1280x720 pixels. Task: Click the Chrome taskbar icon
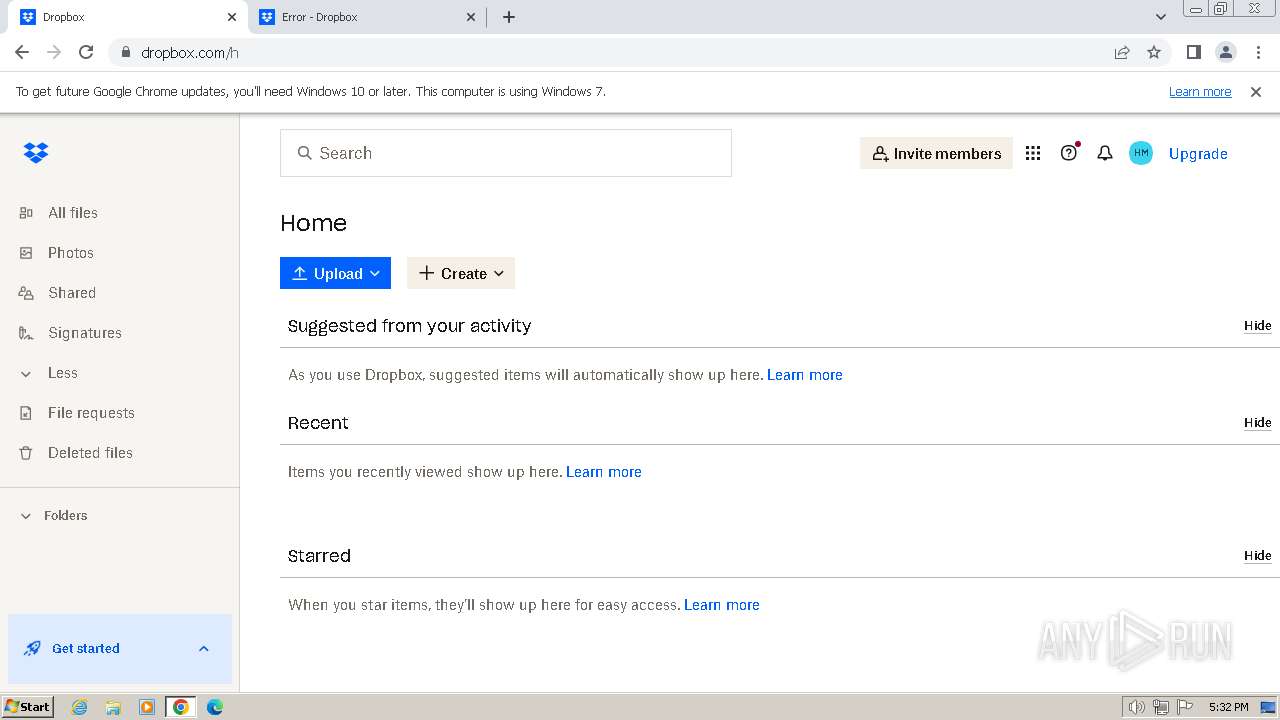(181, 707)
